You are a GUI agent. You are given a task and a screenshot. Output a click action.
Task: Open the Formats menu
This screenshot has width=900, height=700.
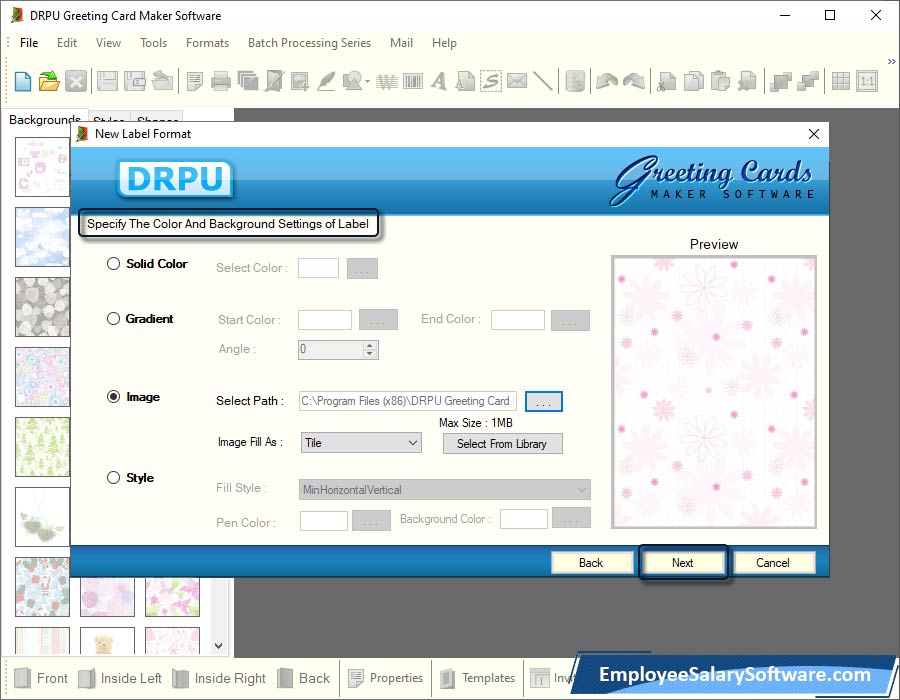(207, 42)
